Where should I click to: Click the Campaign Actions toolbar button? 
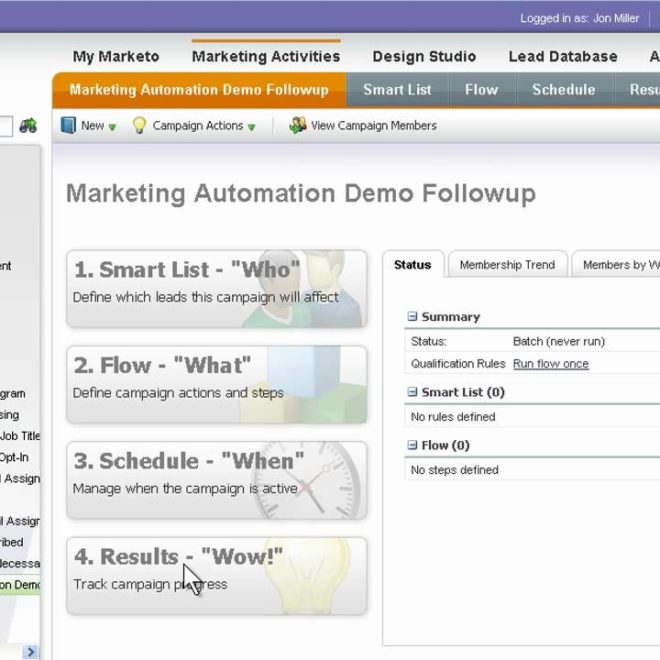coord(194,125)
